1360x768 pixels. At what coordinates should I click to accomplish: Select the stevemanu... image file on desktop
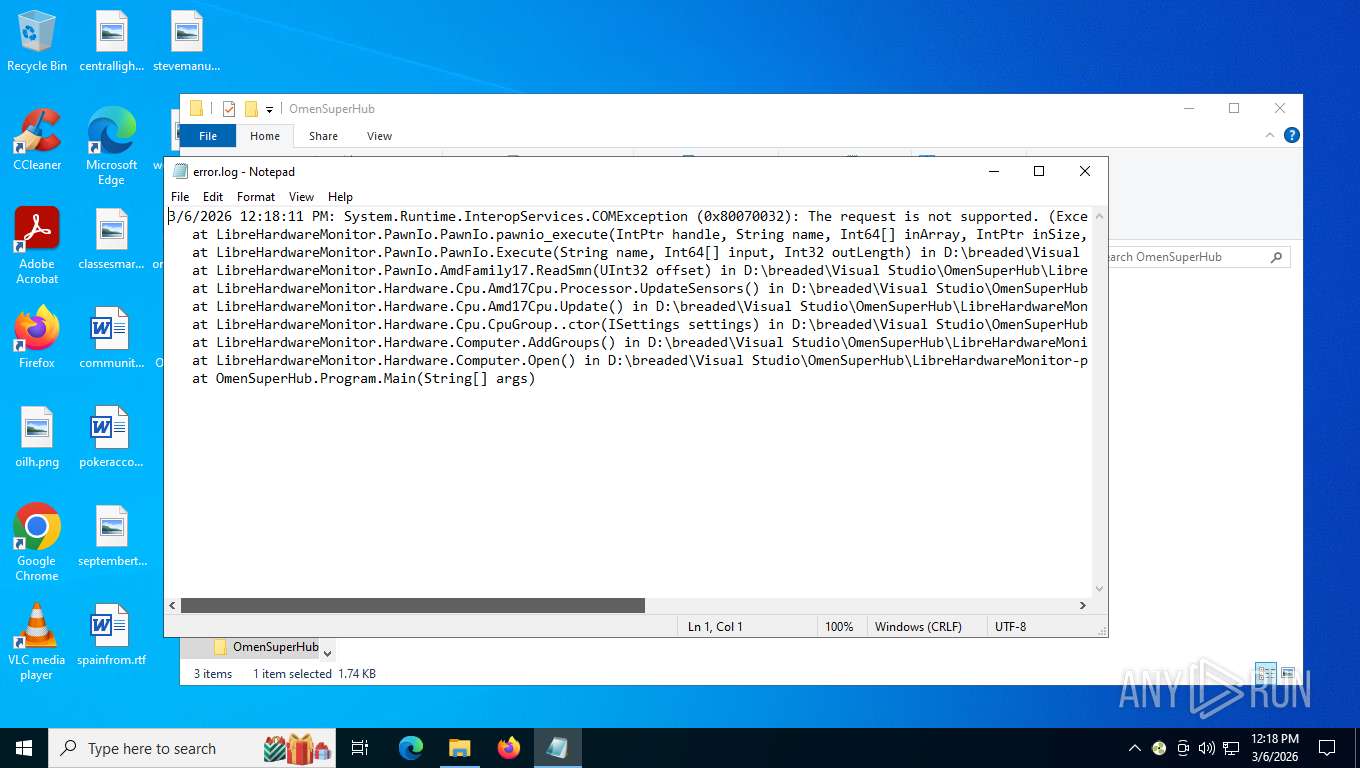[187, 41]
